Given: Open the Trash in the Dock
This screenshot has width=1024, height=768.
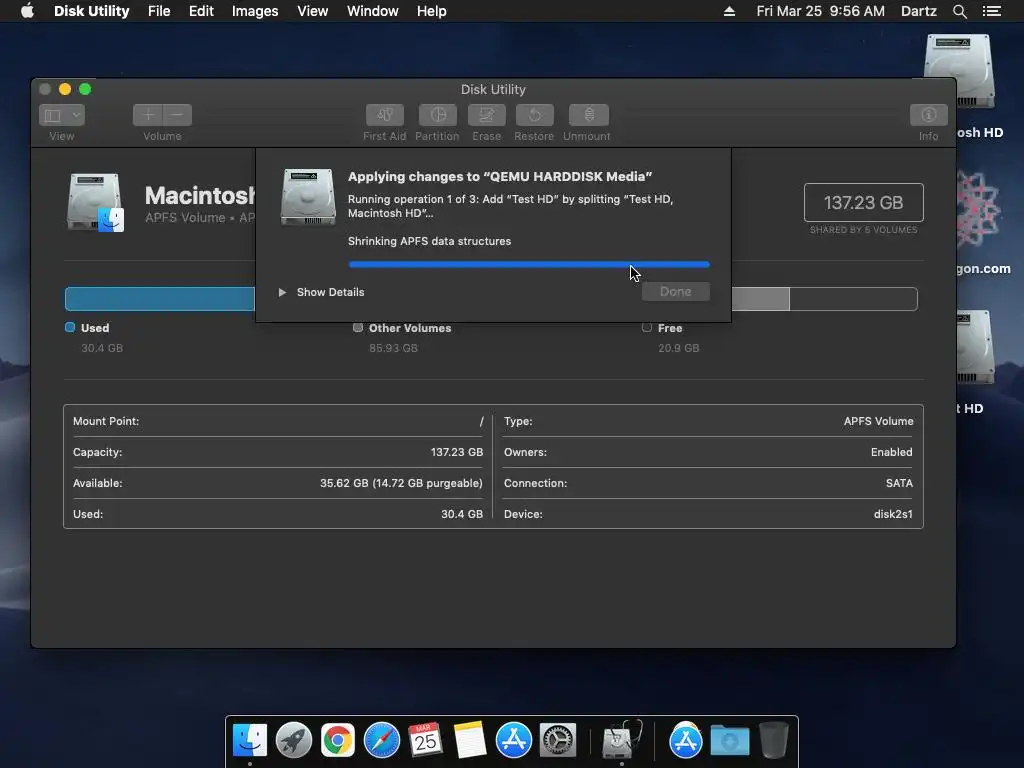Looking at the screenshot, I should tap(774, 741).
